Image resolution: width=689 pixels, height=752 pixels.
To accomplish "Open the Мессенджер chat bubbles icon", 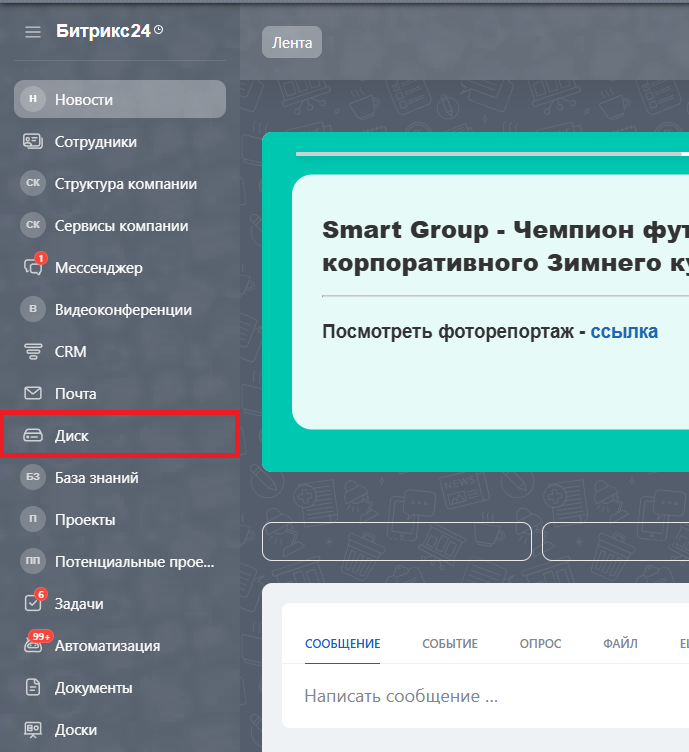I will 33,267.
